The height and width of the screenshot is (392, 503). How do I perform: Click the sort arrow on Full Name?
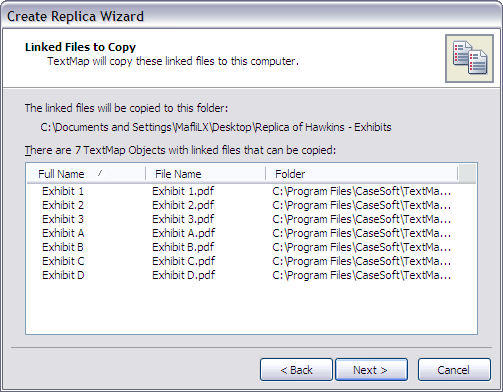(100, 173)
